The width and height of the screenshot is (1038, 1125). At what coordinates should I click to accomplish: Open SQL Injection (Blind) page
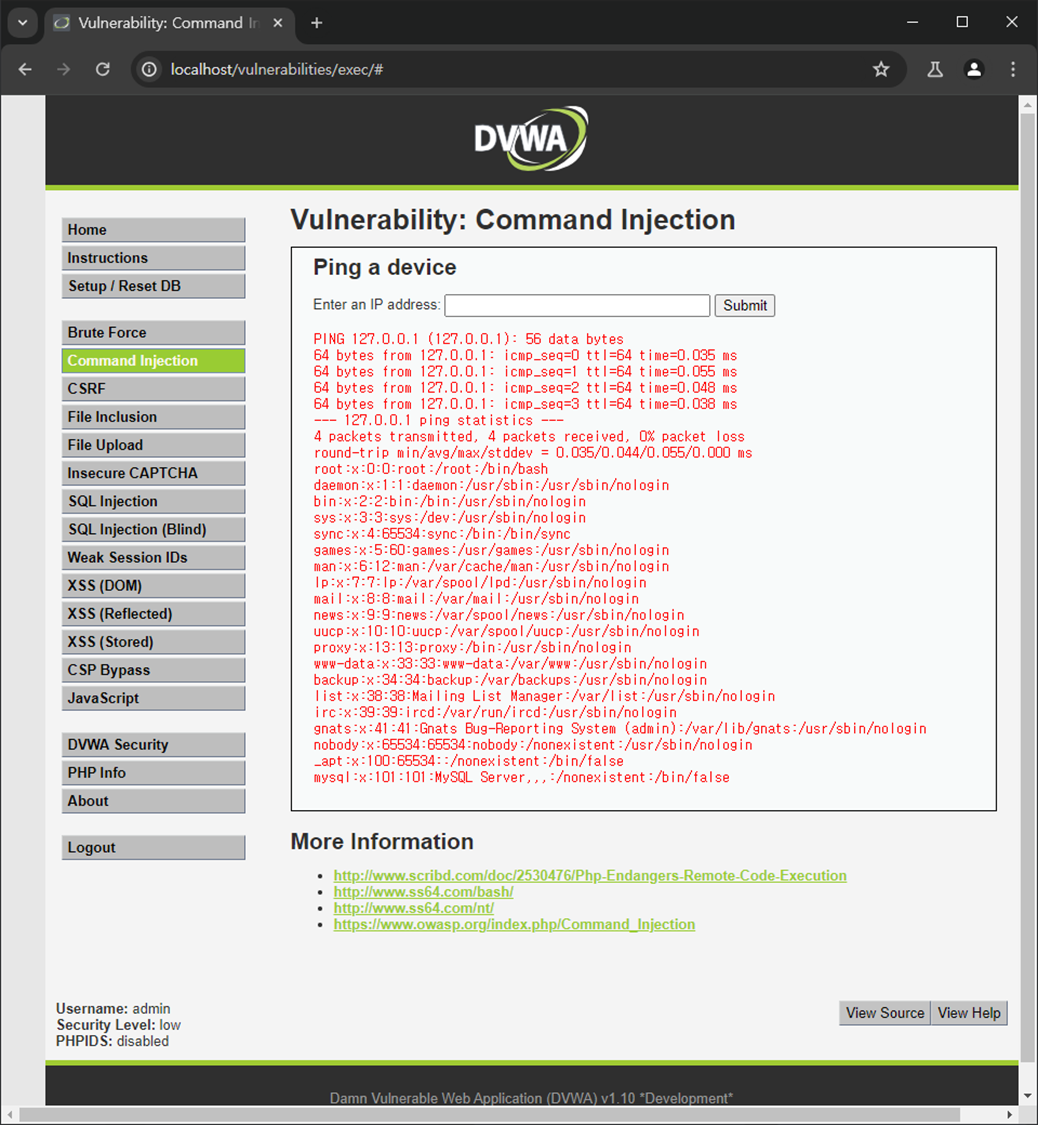tap(154, 529)
